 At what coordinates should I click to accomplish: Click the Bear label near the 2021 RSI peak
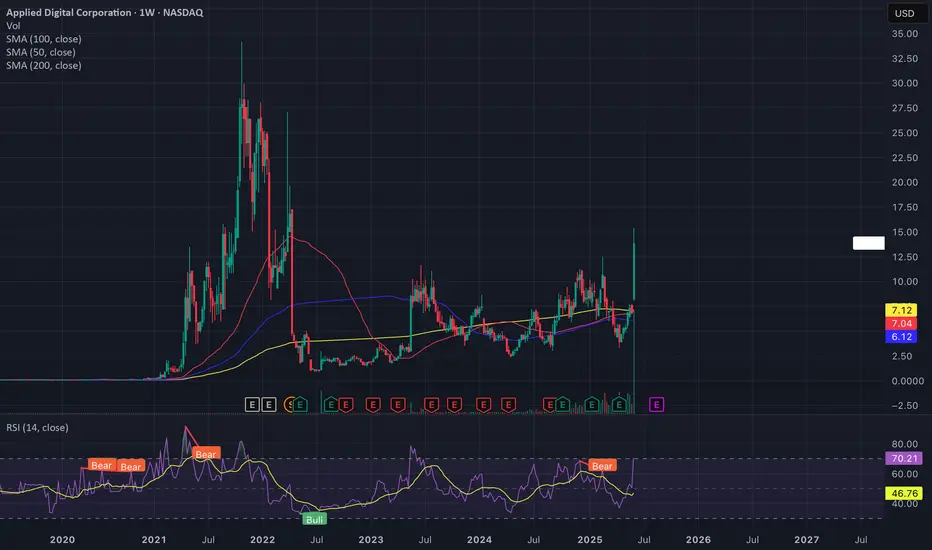[206, 454]
